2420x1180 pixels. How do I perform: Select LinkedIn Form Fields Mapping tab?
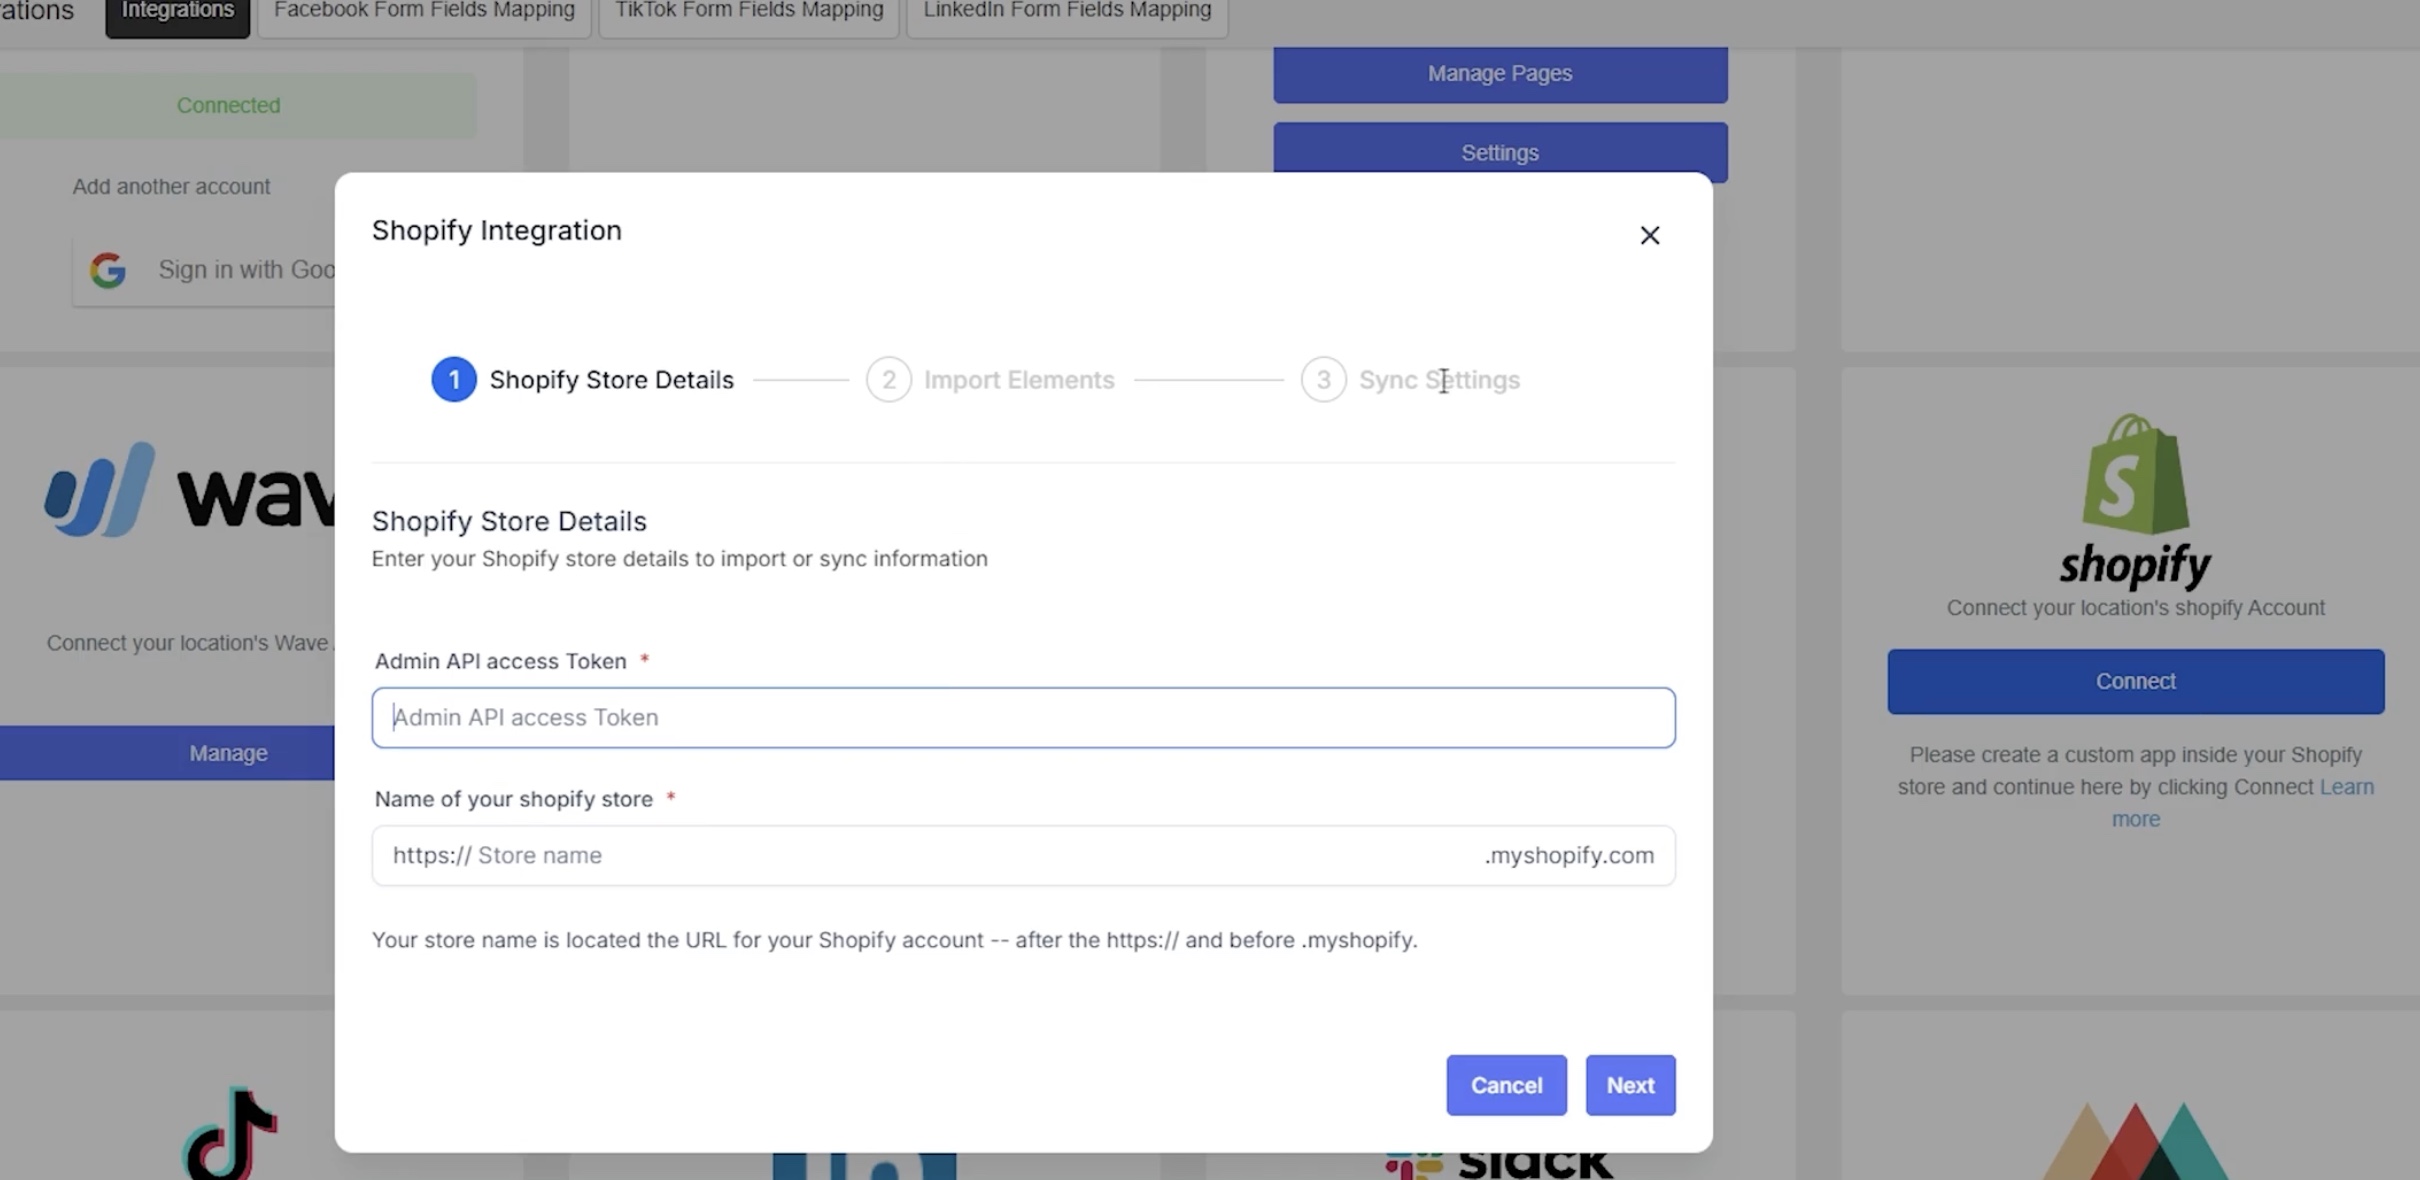(x=1067, y=12)
